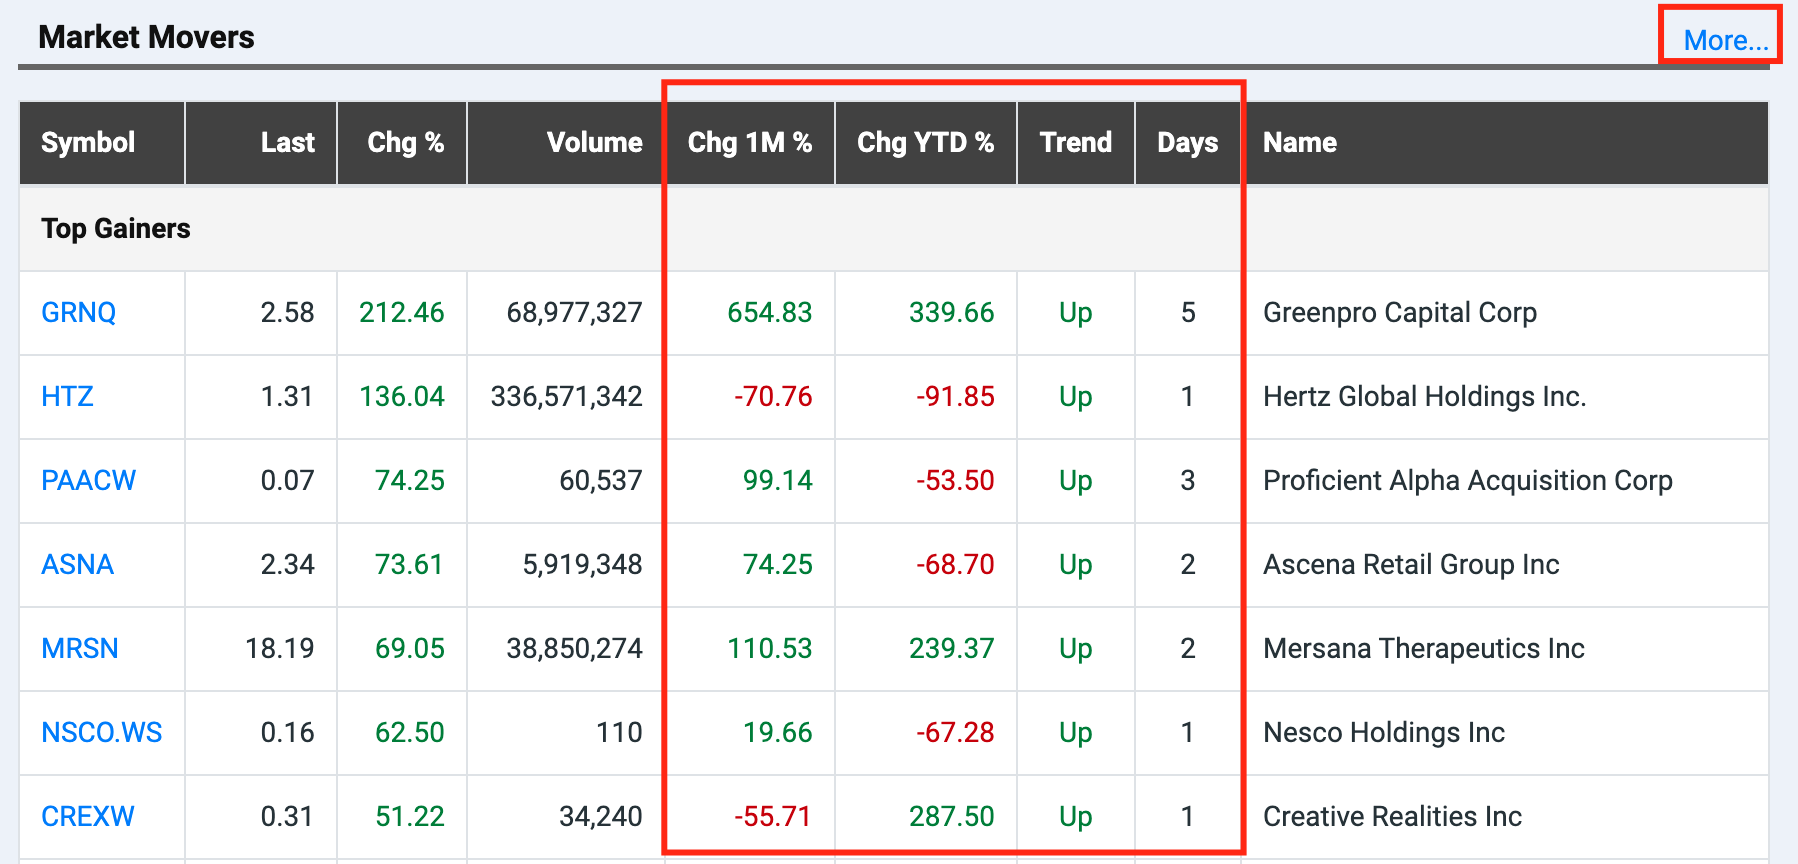Image resolution: width=1798 pixels, height=864 pixels.
Task: Click the last price 18.19 for MRSN
Action: tap(280, 649)
